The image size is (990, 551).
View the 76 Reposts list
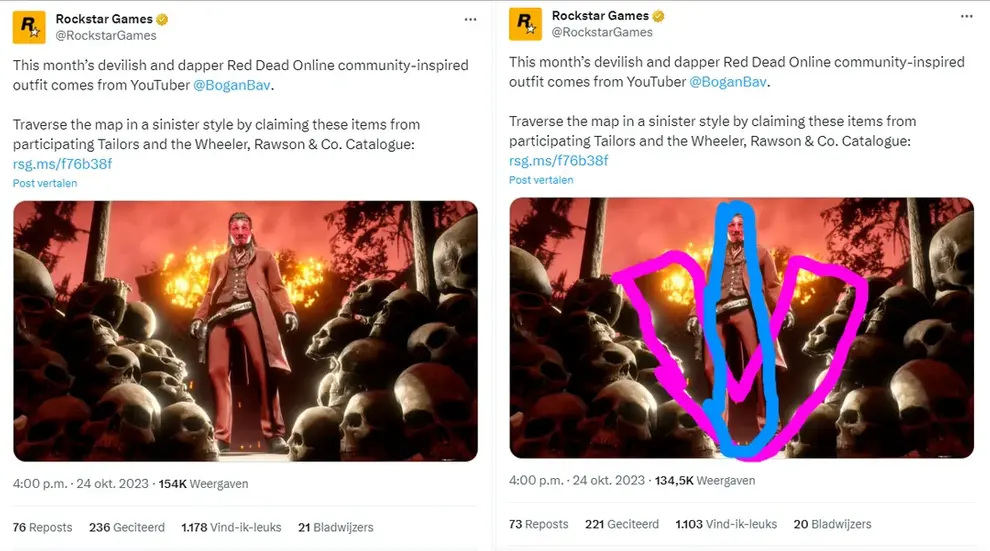click(x=42, y=527)
